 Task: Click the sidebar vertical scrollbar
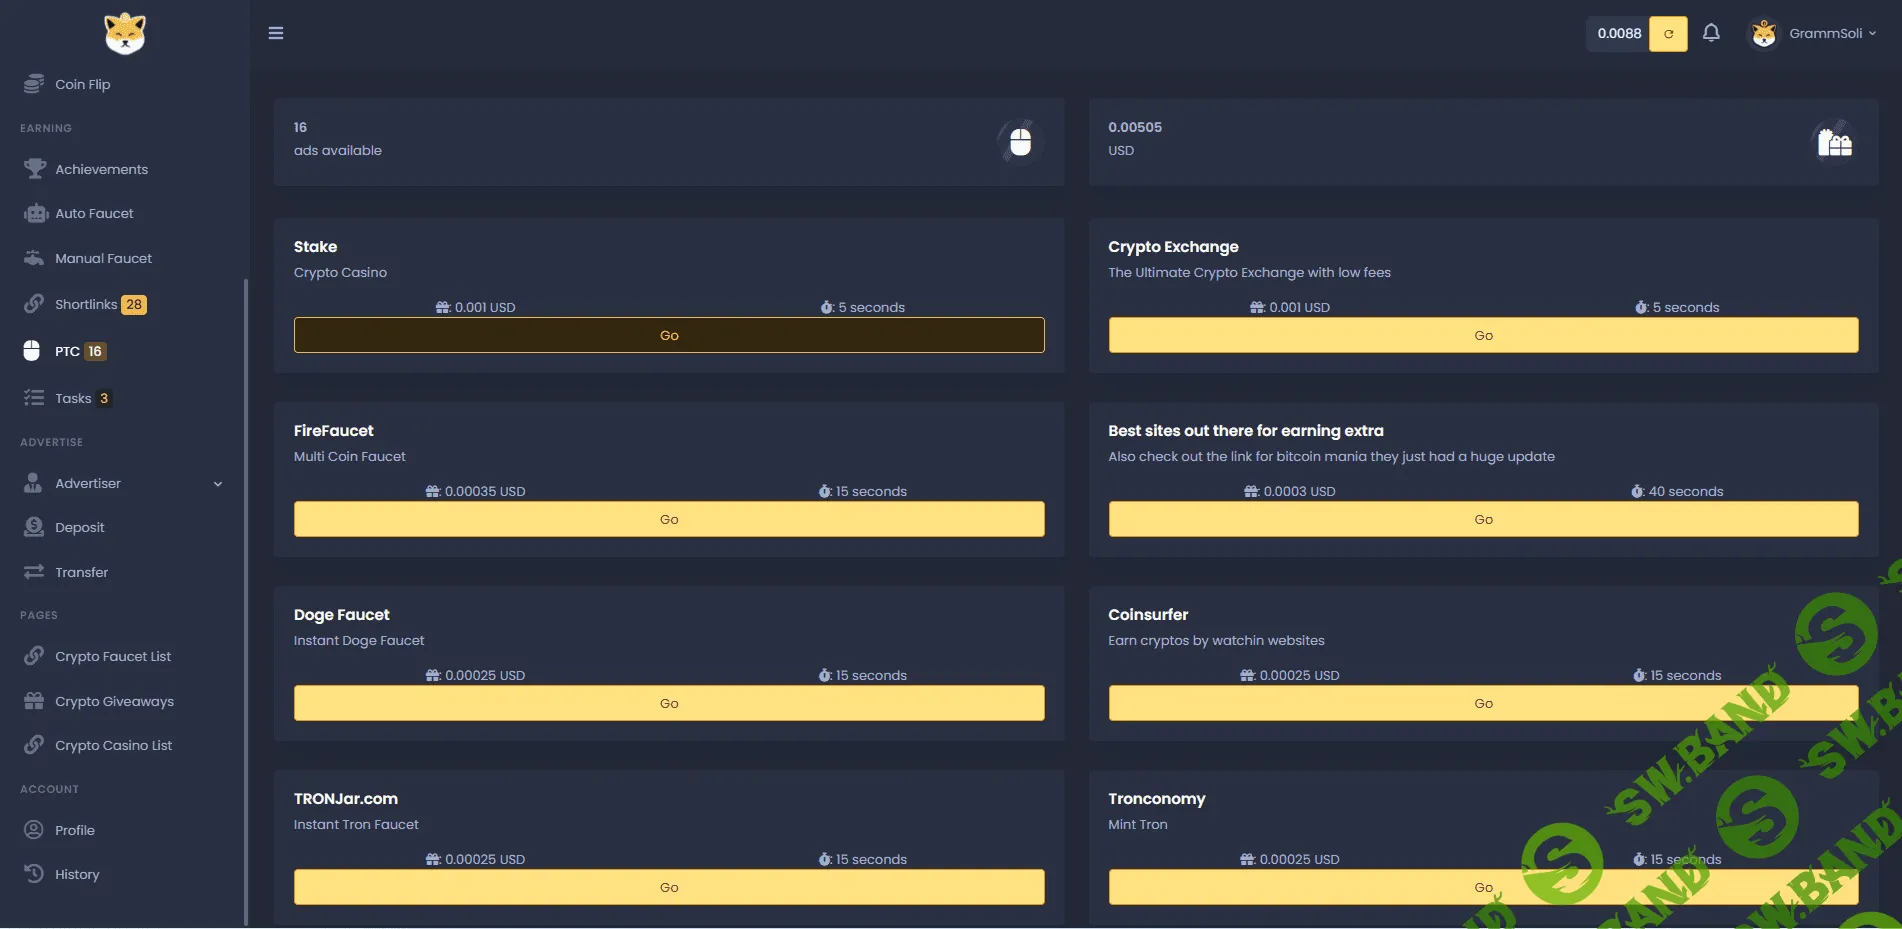point(246,600)
